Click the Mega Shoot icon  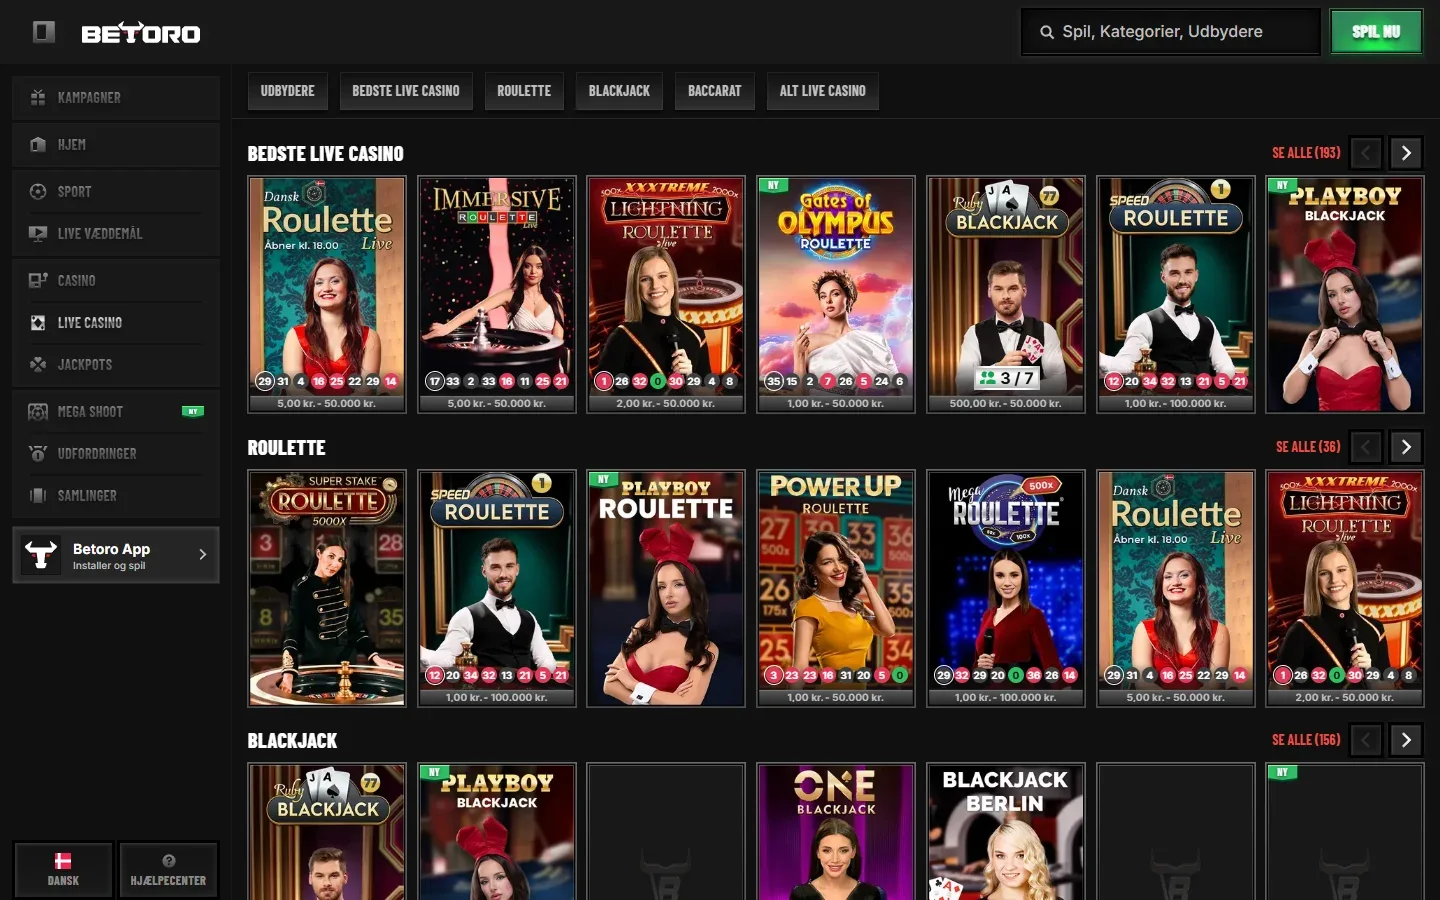[x=38, y=411]
